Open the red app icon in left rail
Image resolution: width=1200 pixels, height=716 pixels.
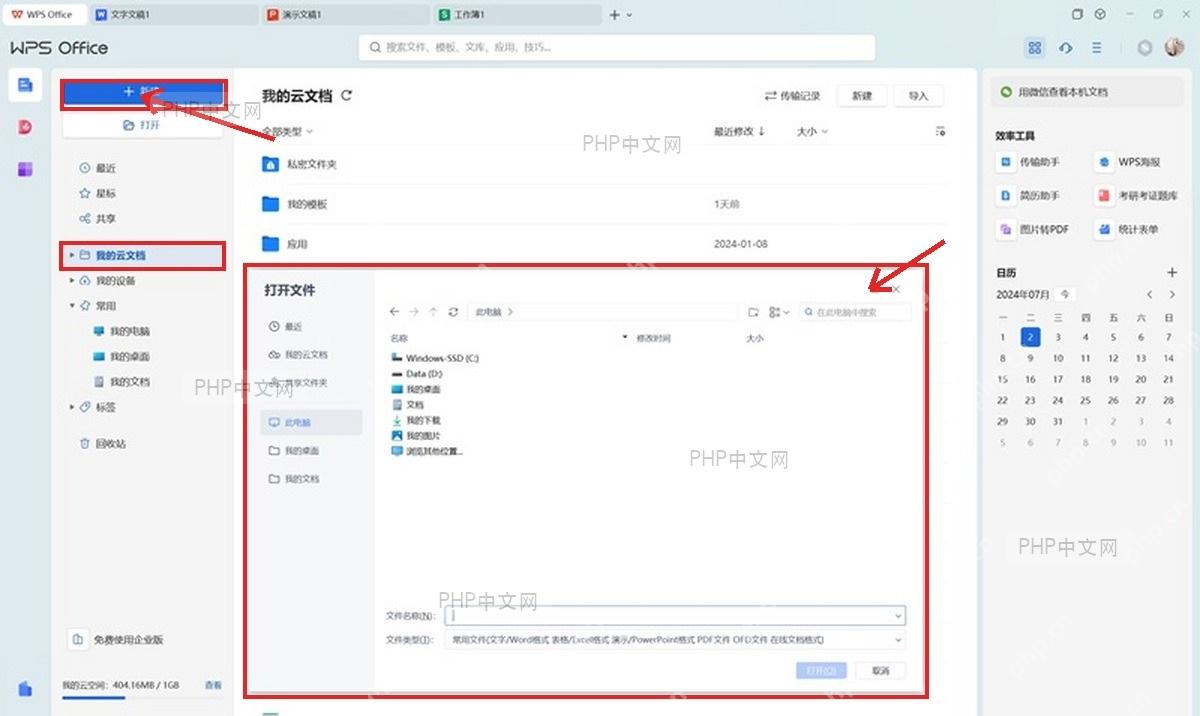click(x=25, y=127)
